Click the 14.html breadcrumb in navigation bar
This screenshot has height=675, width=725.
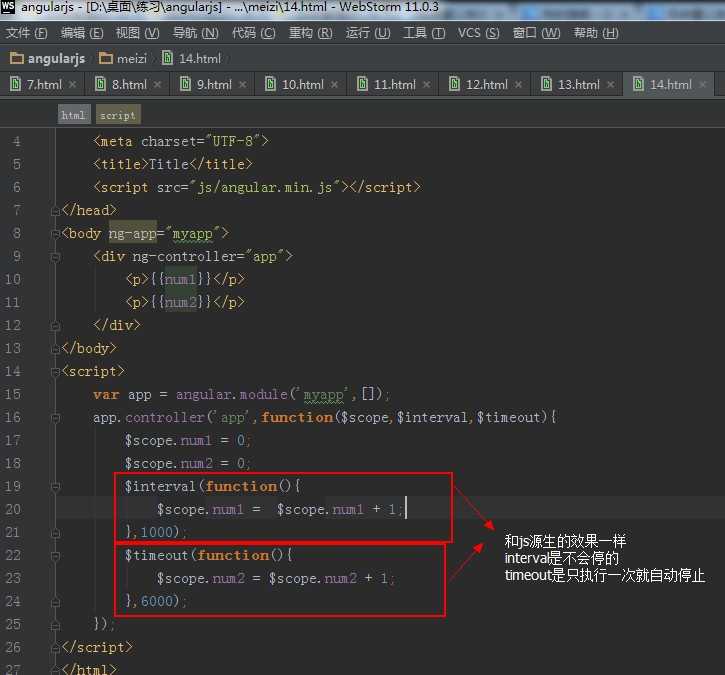(x=200, y=59)
